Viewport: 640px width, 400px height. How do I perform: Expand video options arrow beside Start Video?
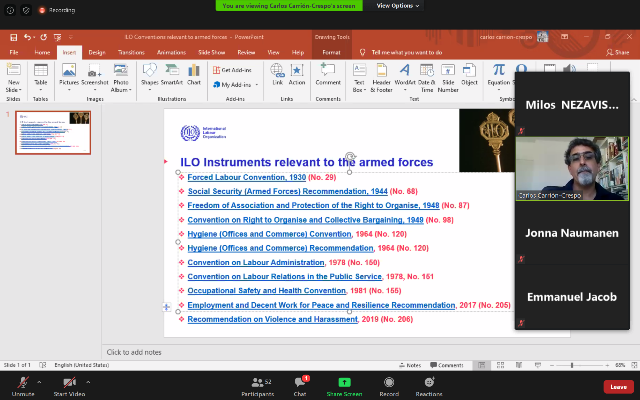(88, 382)
